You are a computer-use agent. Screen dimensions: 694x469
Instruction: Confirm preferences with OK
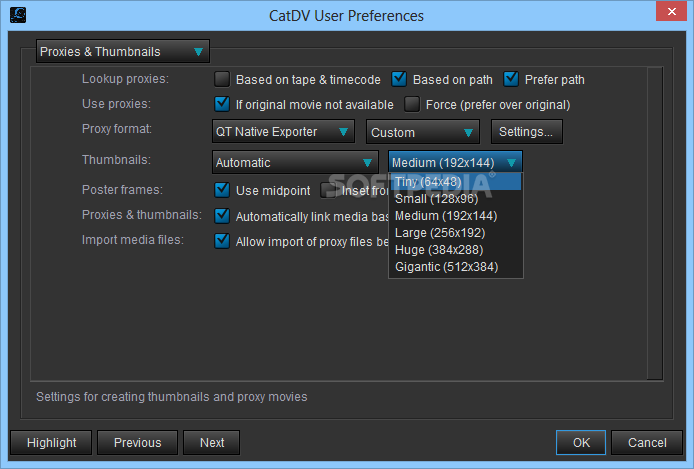coord(581,442)
